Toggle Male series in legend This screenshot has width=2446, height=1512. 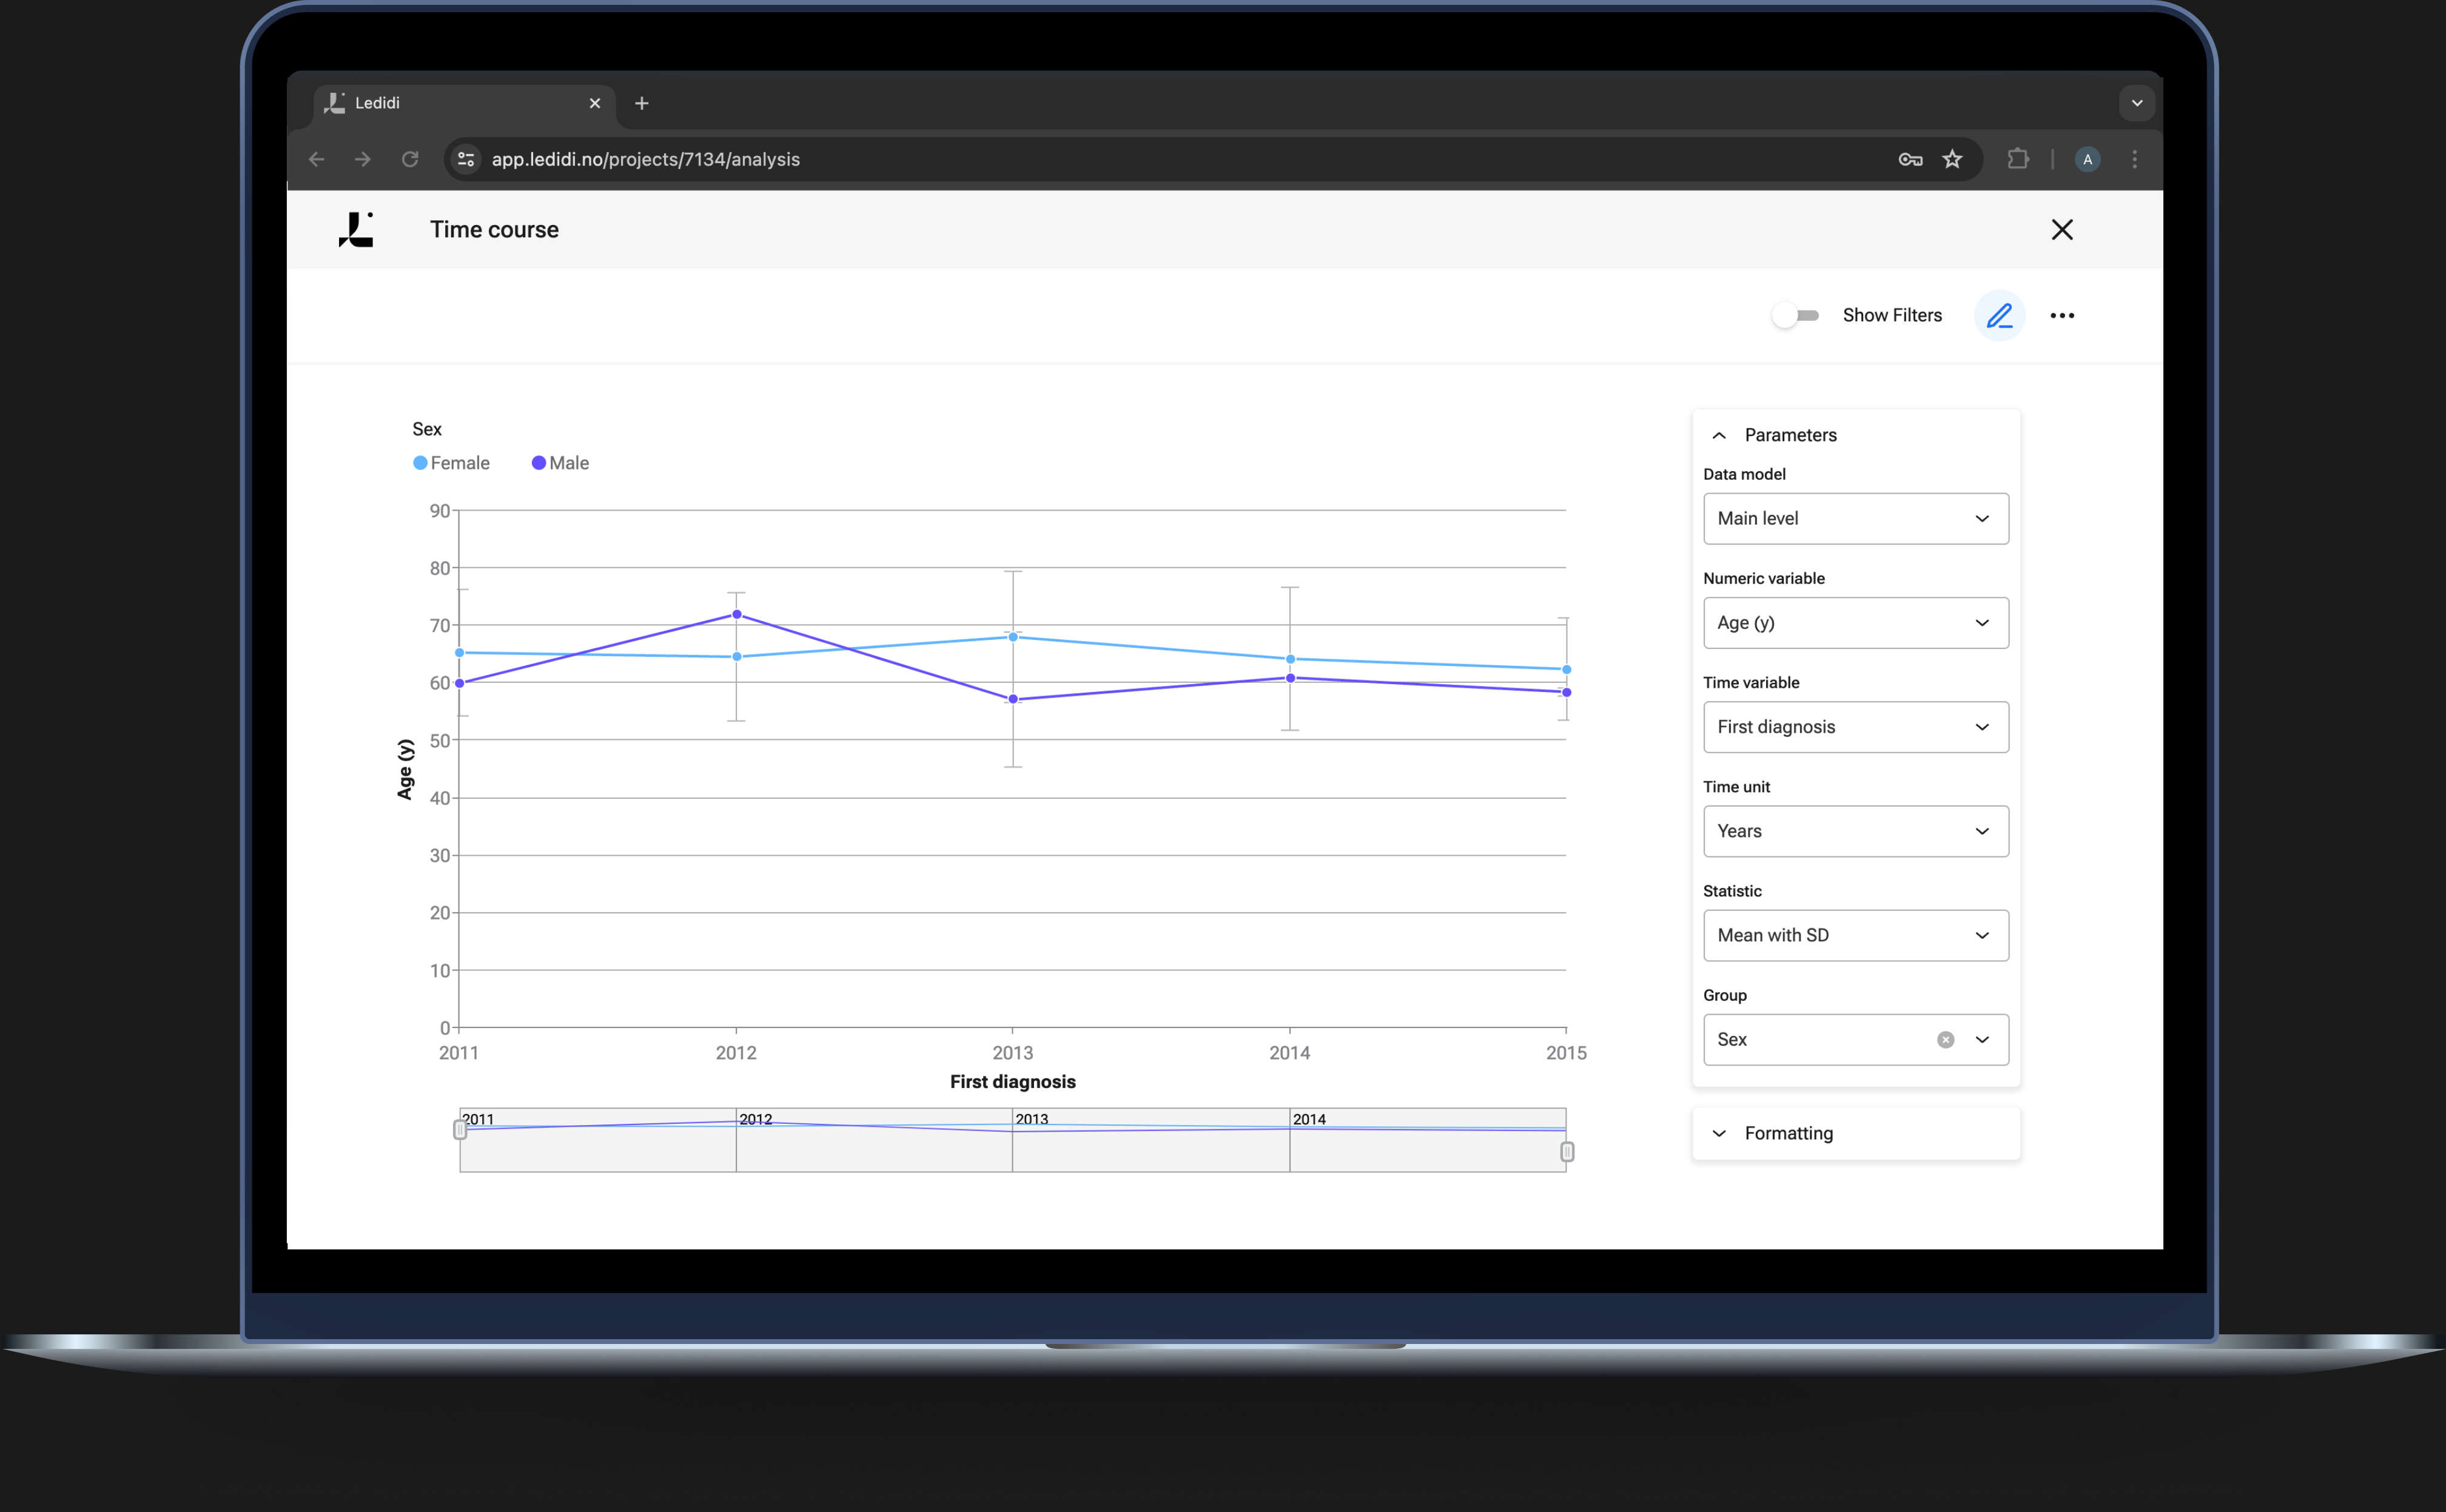(560, 463)
